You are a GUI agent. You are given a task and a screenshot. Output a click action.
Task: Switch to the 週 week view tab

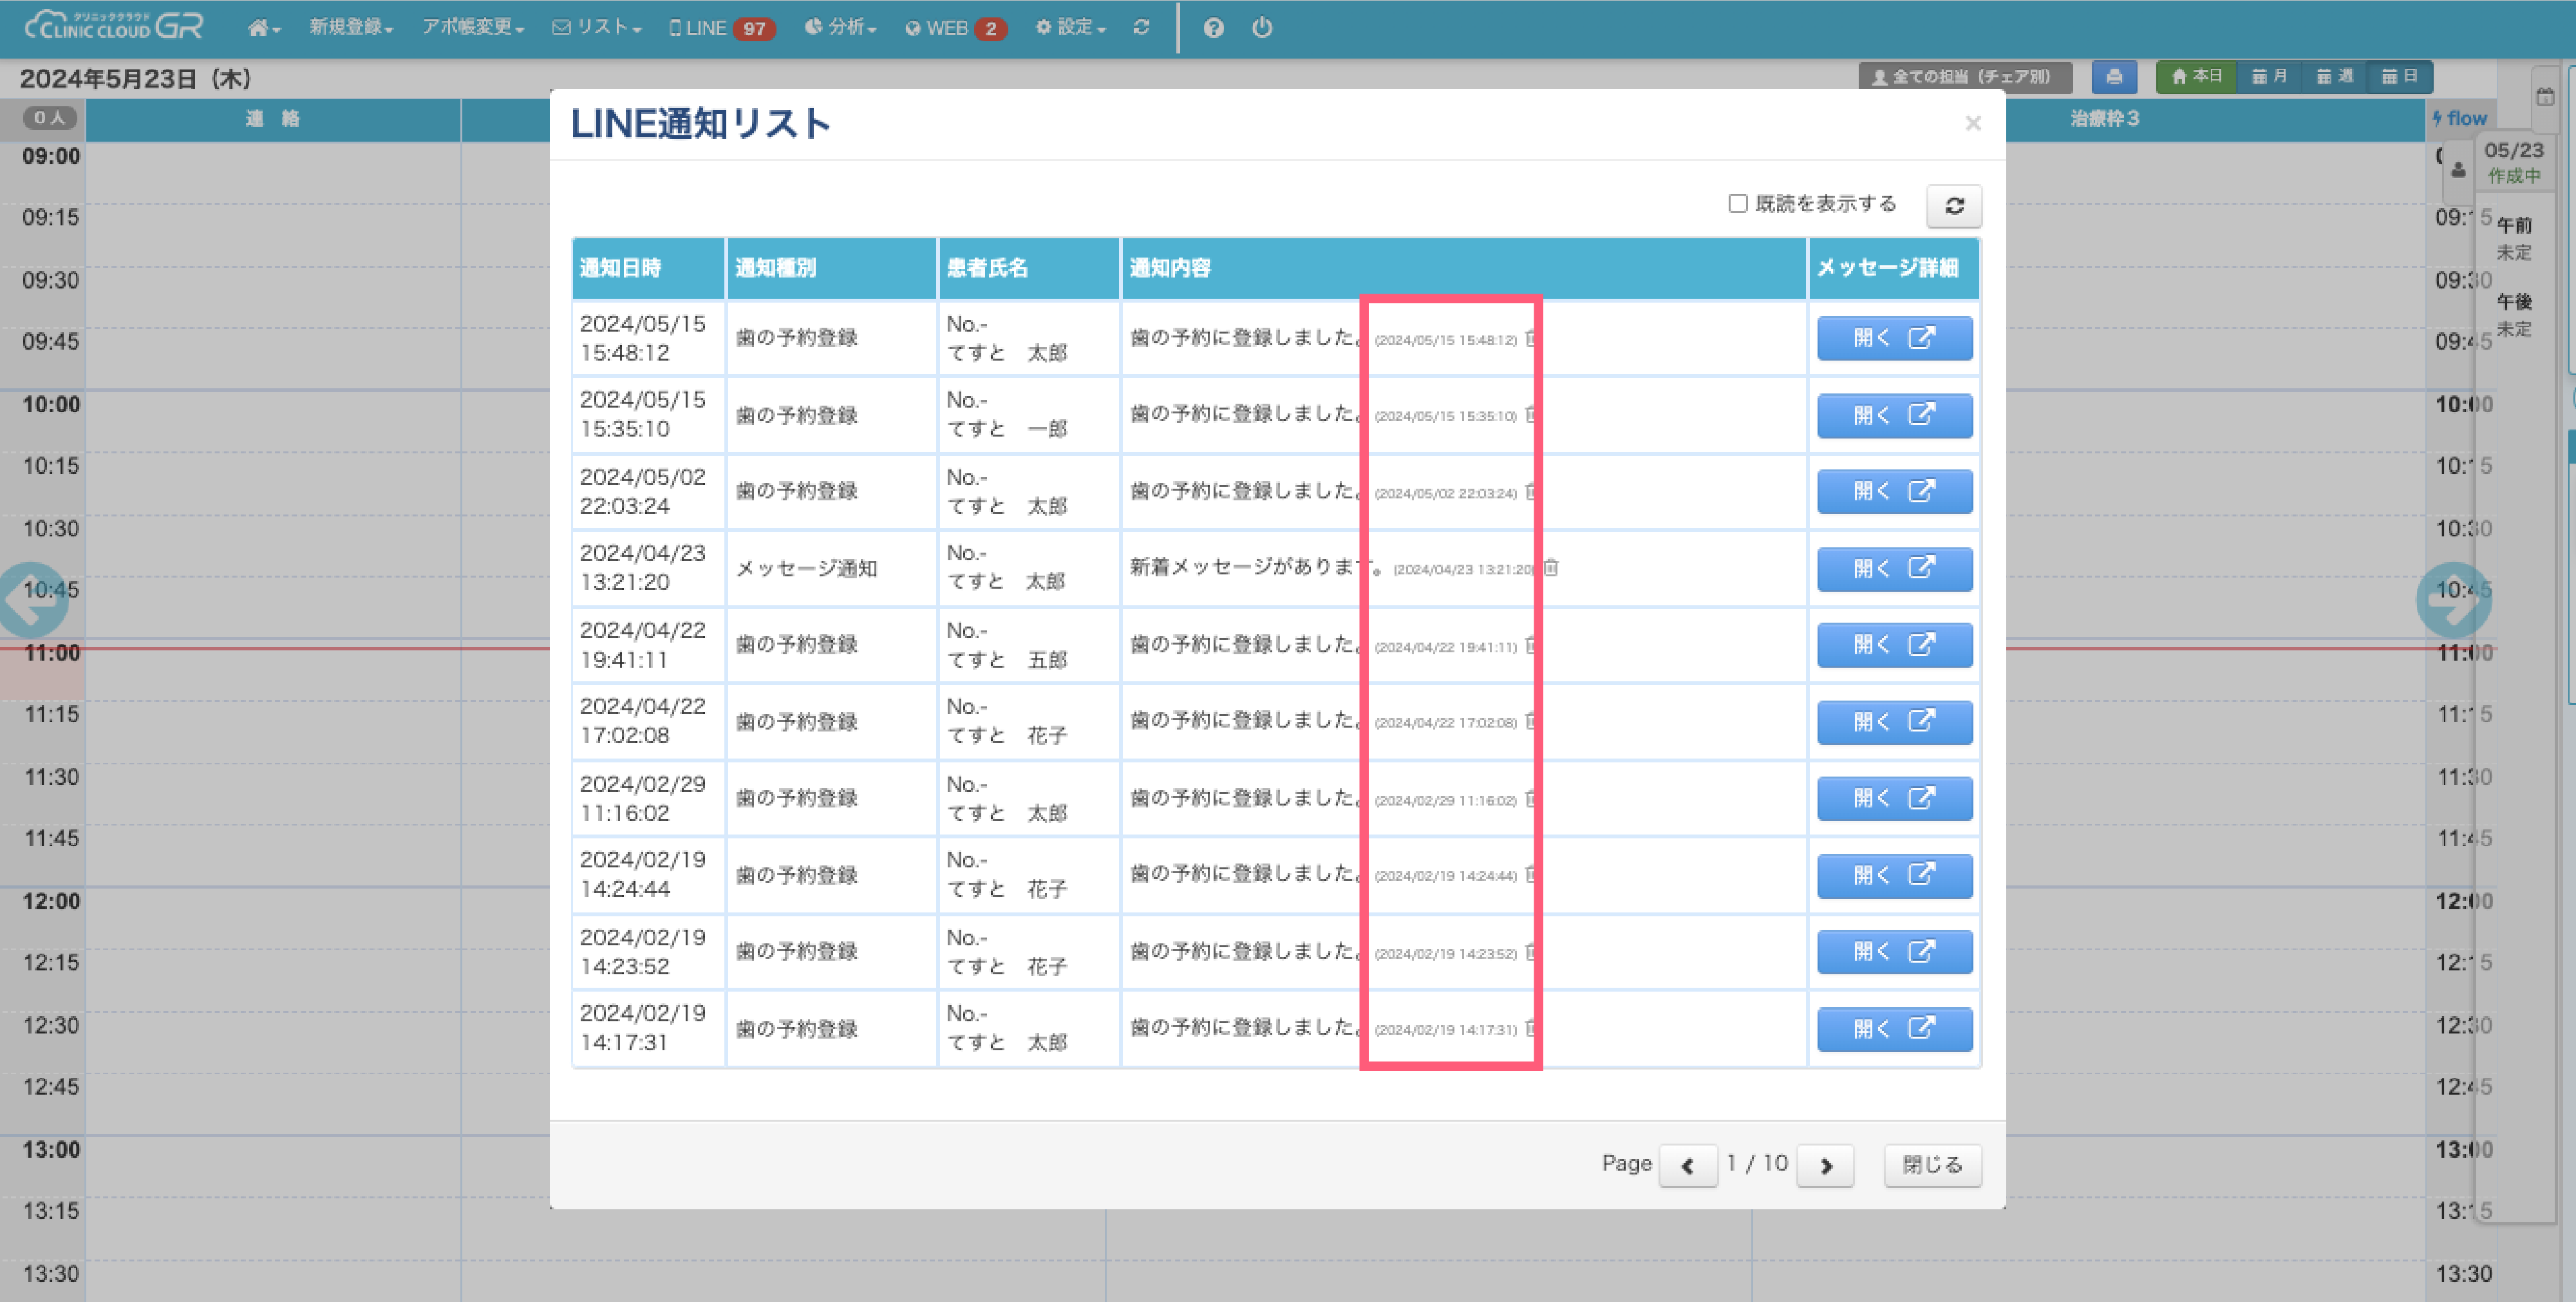pos(2334,77)
